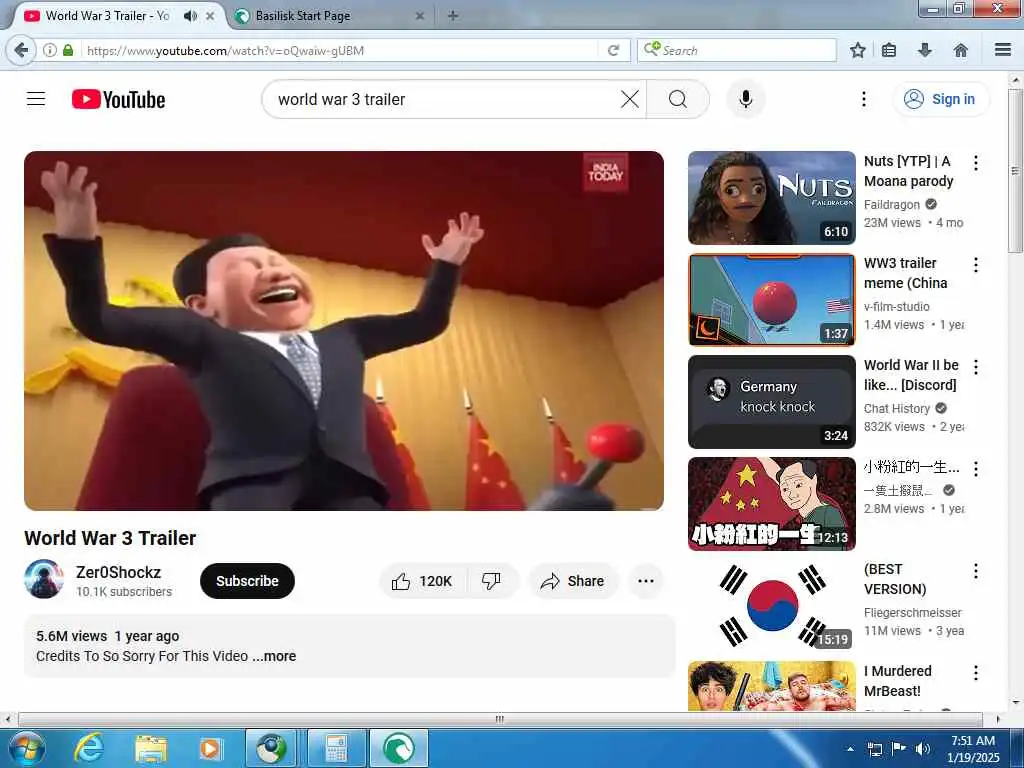Show bookmarks list icon

tap(889, 50)
